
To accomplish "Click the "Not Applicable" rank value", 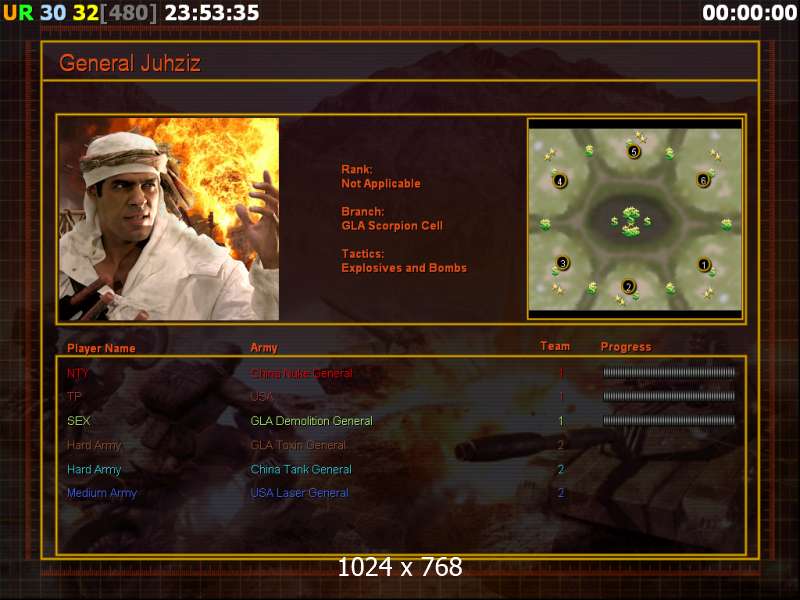I will [x=381, y=184].
